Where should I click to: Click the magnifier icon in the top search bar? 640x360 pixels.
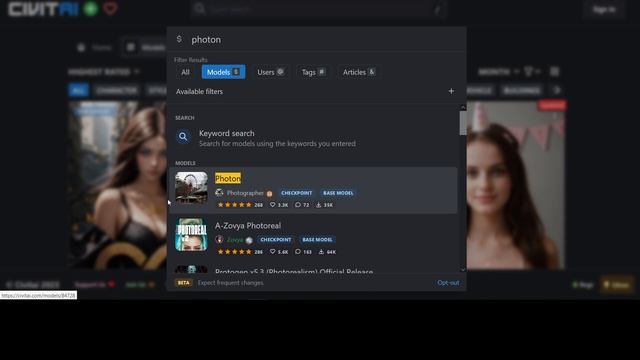pos(200,9)
